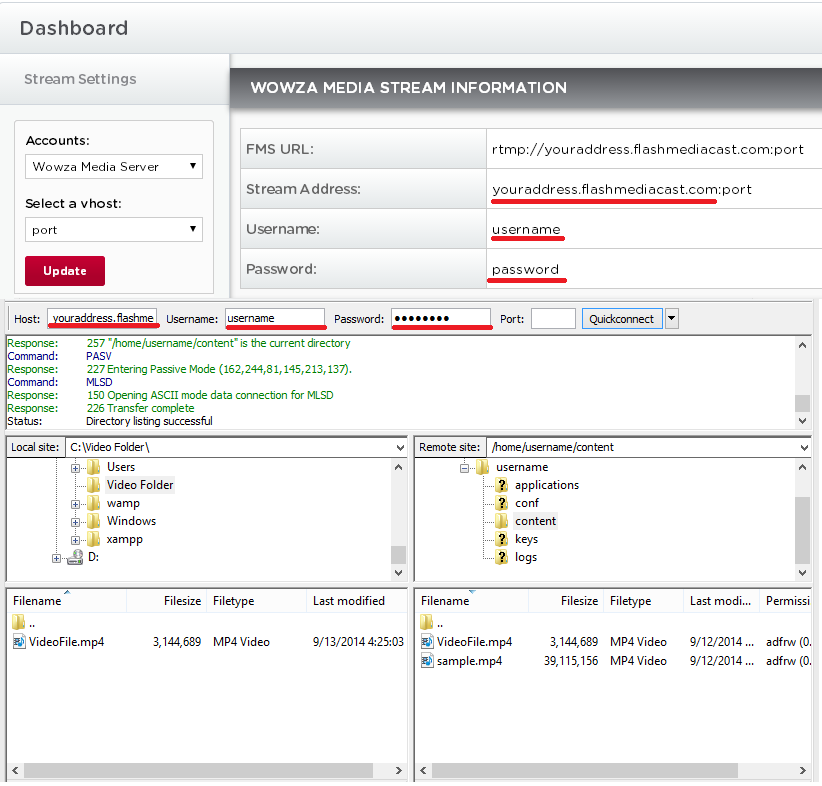The height and width of the screenshot is (786, 822).
Task: Click the "Directory listing successful" status line
Action: click(149, 421)
